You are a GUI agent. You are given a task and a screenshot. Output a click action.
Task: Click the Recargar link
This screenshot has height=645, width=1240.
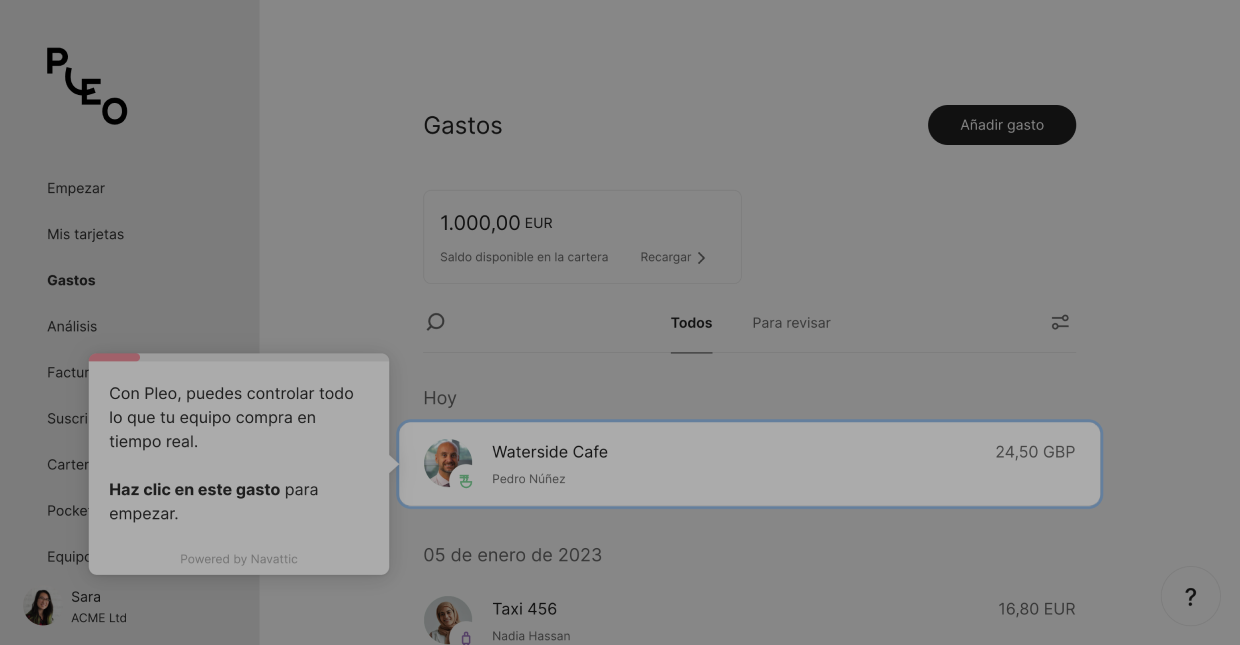click(x=666, y=257)
